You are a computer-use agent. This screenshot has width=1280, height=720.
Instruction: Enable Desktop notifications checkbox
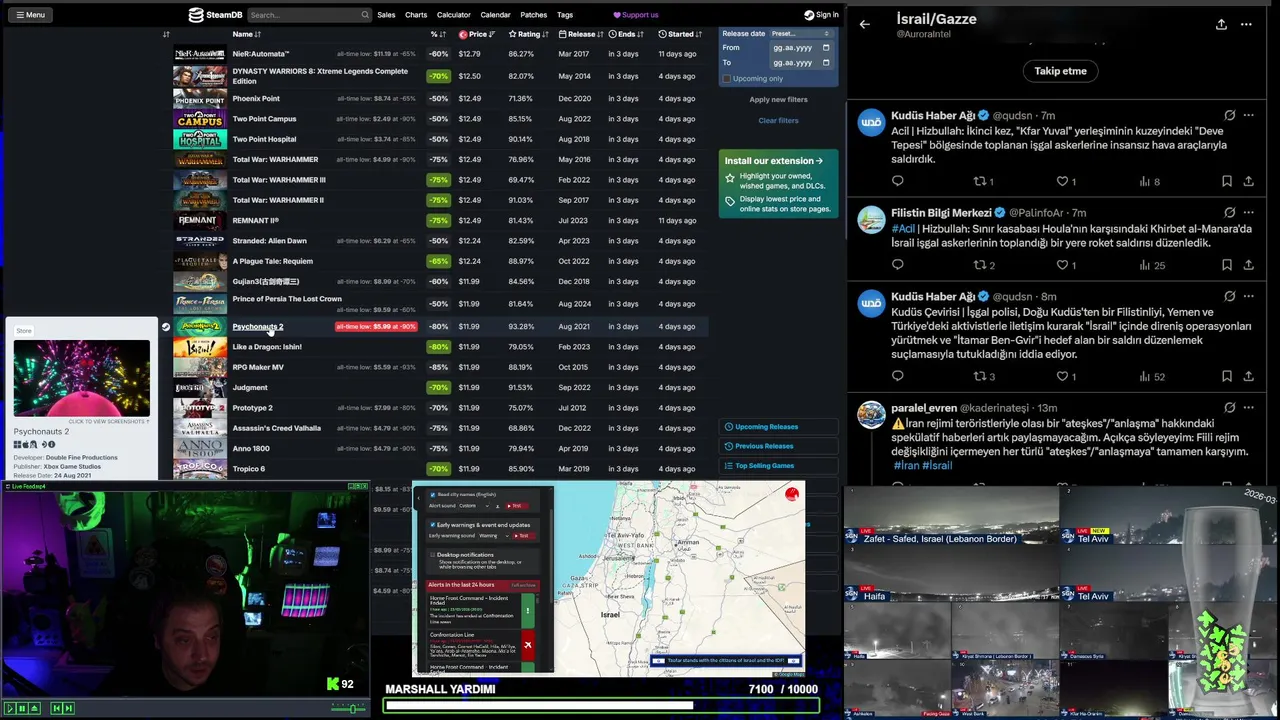(432, 554)
